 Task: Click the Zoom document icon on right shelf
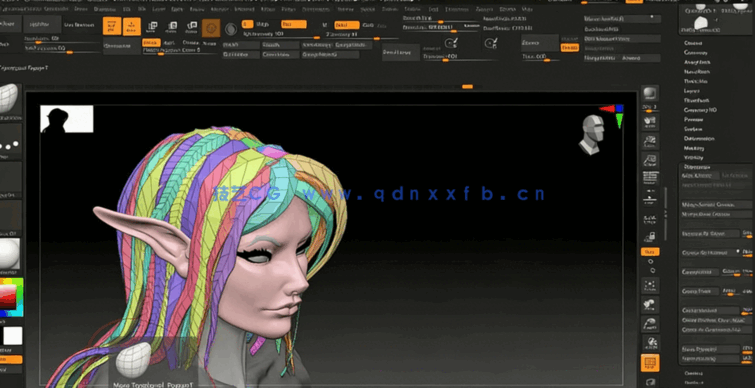(650, 141)
